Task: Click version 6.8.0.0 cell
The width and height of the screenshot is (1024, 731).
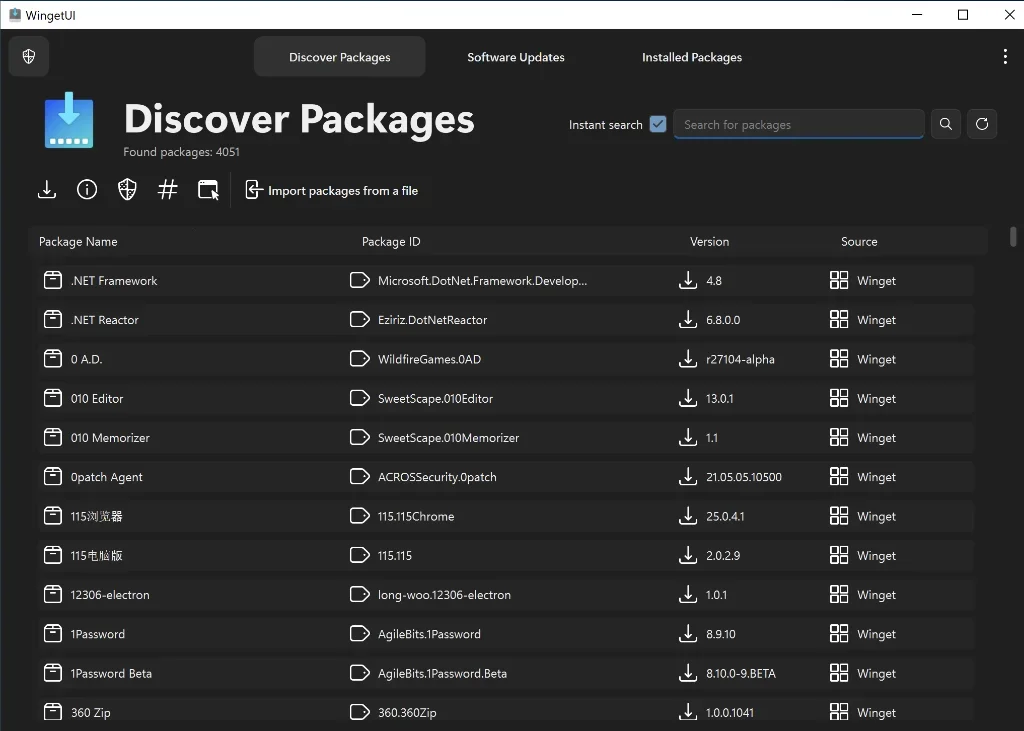Action: (723, 319)
